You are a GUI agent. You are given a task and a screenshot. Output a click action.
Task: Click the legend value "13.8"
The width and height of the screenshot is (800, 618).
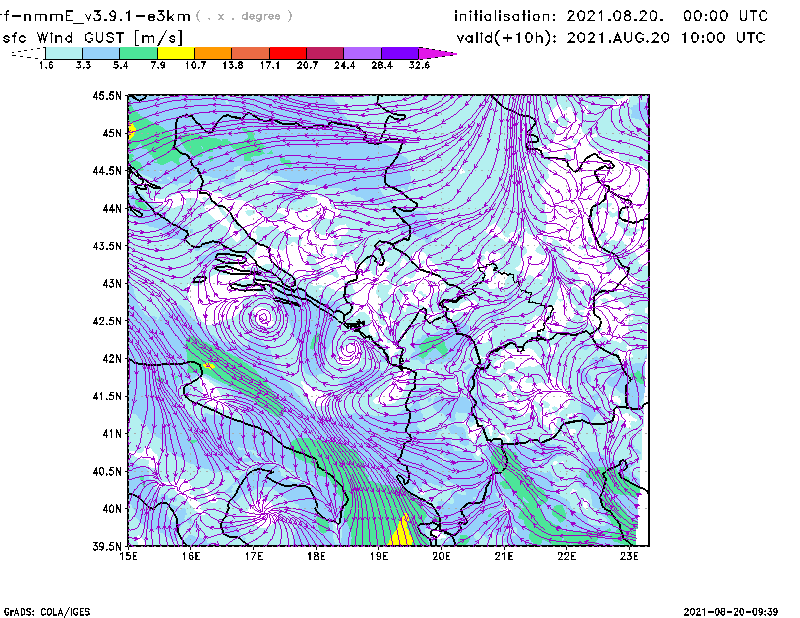point(233,65)
